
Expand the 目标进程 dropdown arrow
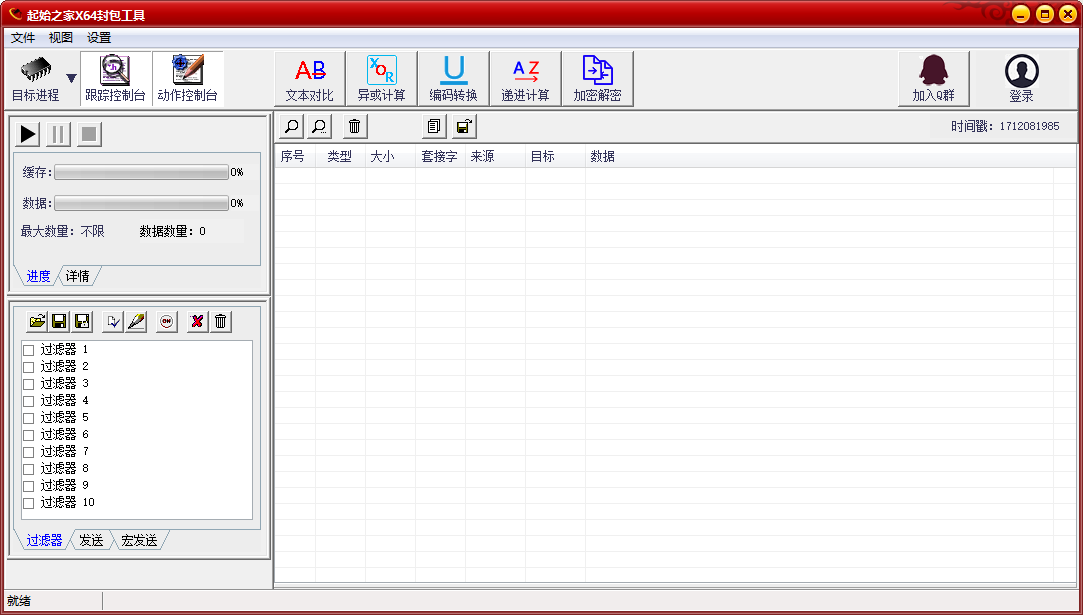point(71,79)
